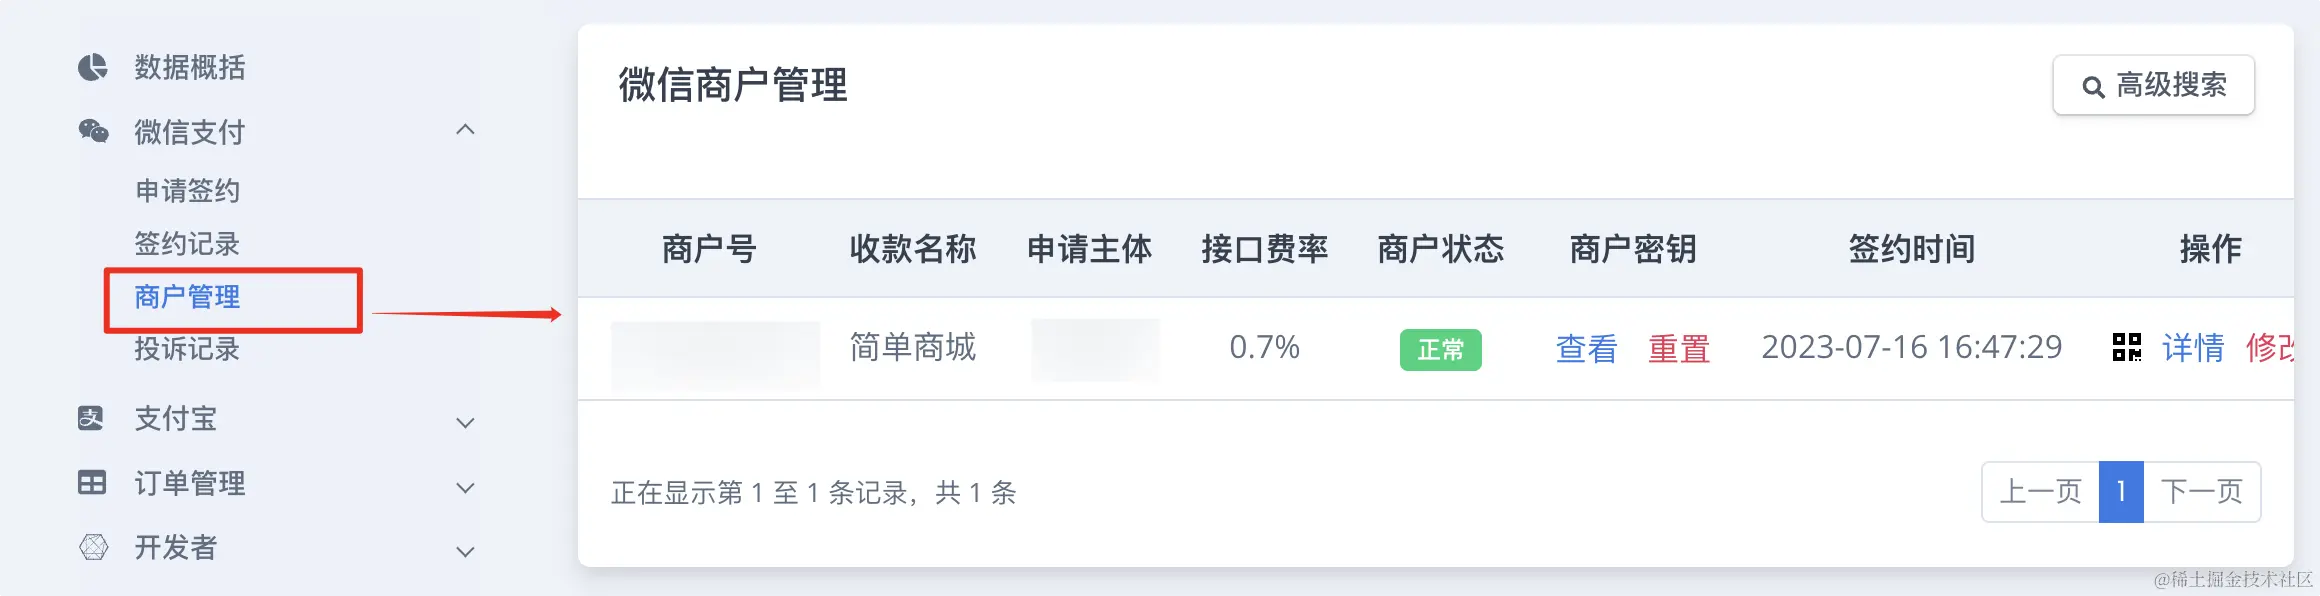Click 查看 link for merchant key
2320x596 pixels.
[1586, 348]
